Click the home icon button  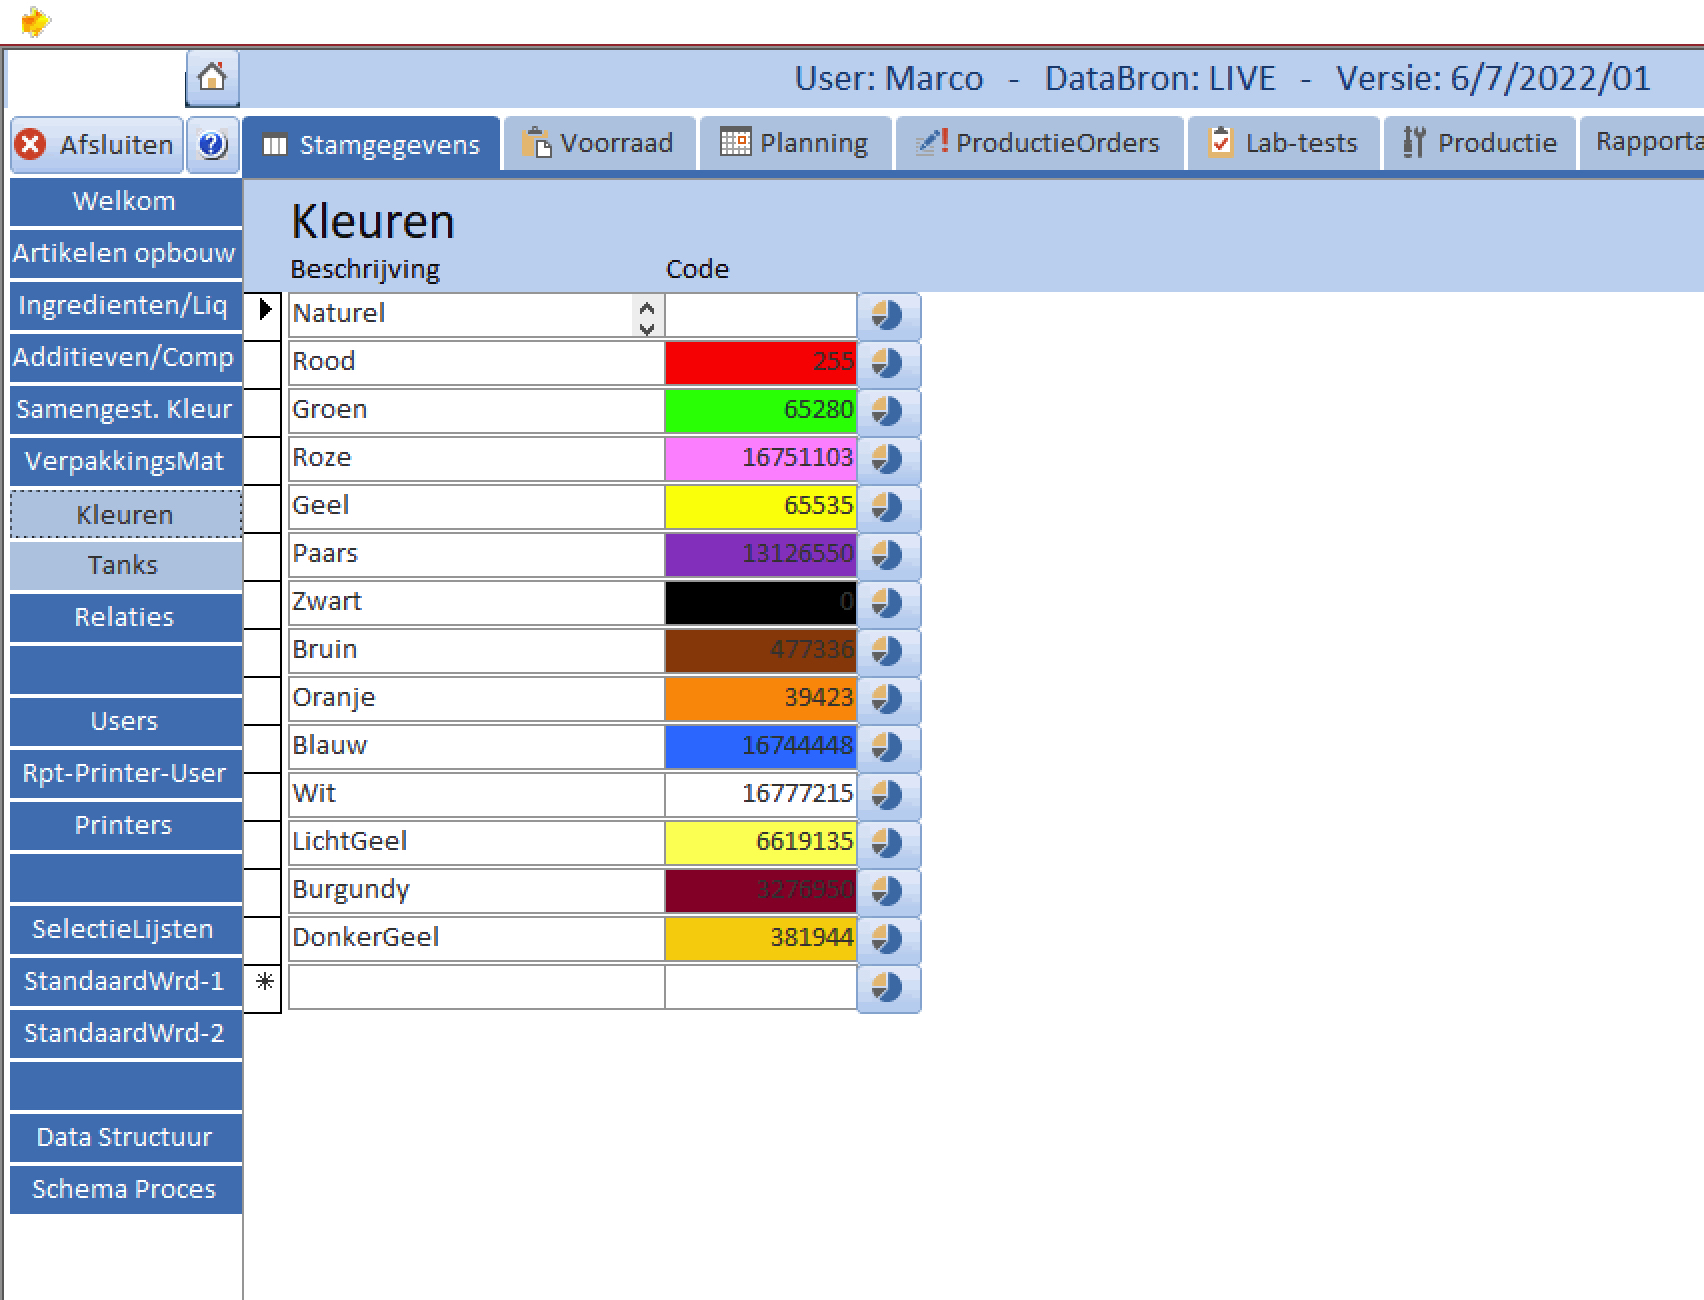(x=212, y=78)
